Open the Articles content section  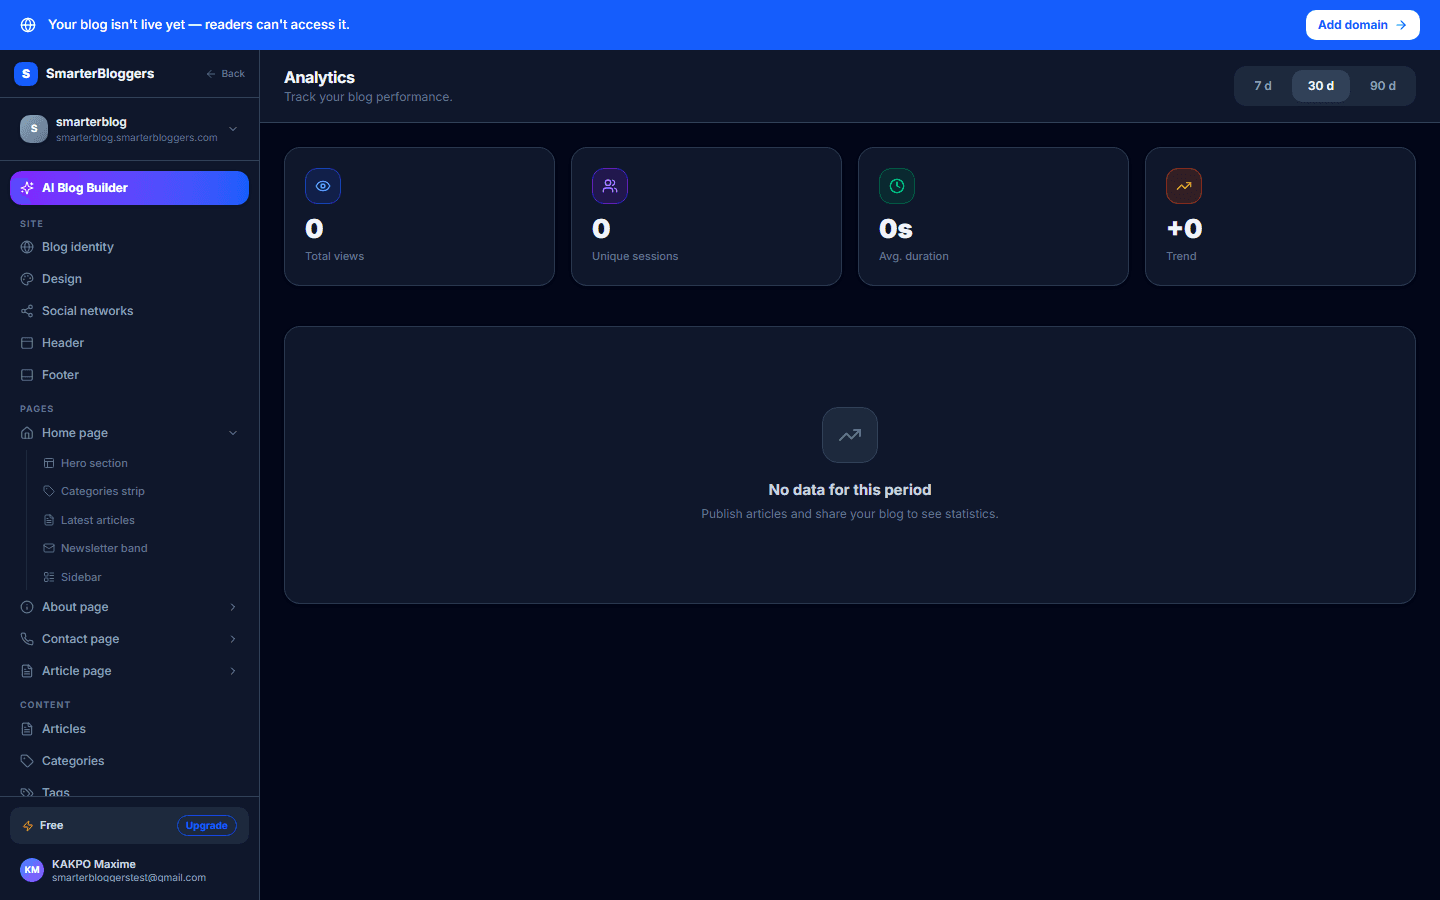point(129,729)
